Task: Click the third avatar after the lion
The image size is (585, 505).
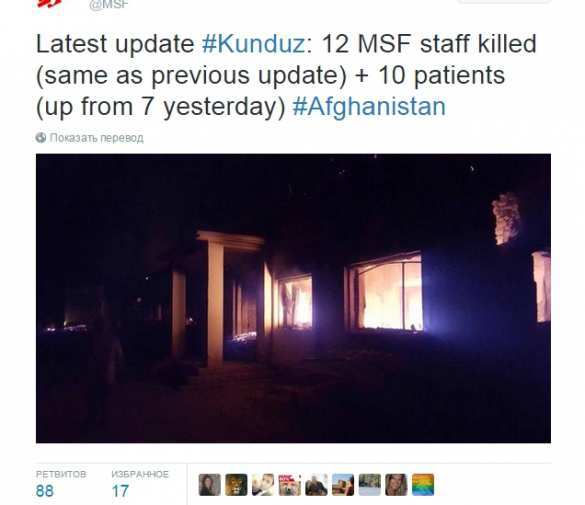Action: pos(316,485)
